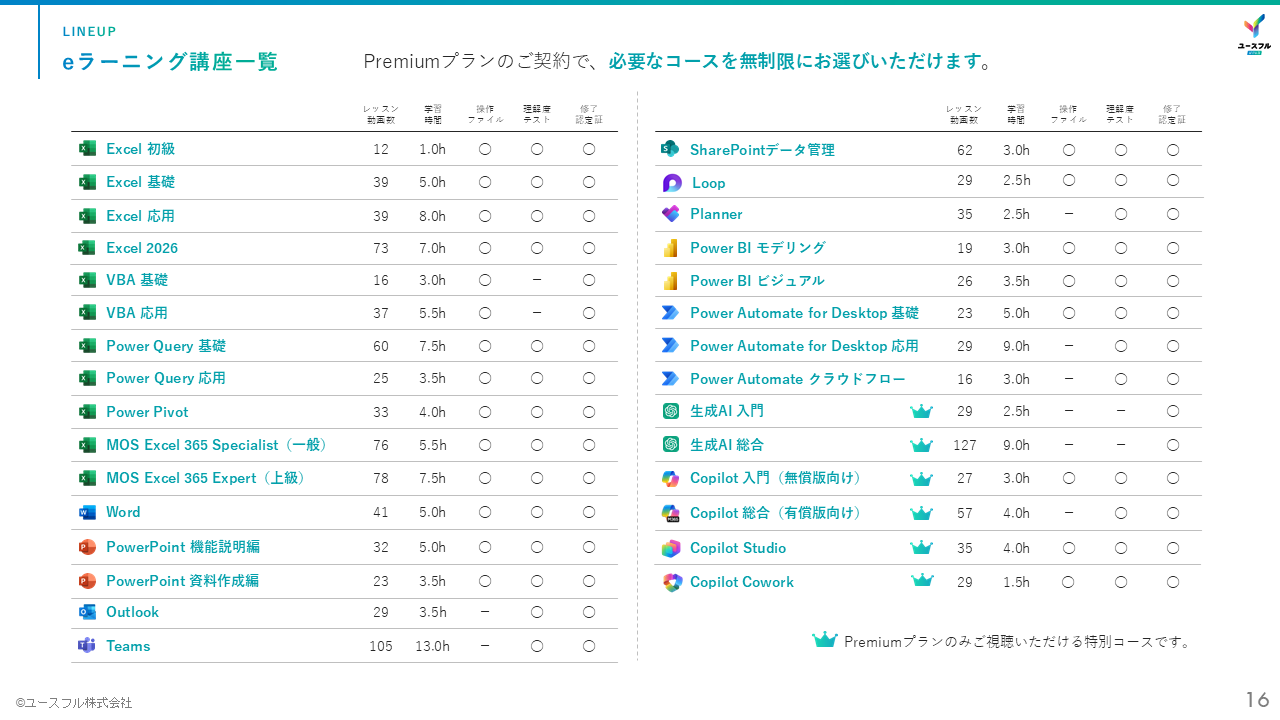The height and width of the screenshot is (720, 1280).
Task: Click the Loop icon in the Loop row
Action: tap(672, 183)
